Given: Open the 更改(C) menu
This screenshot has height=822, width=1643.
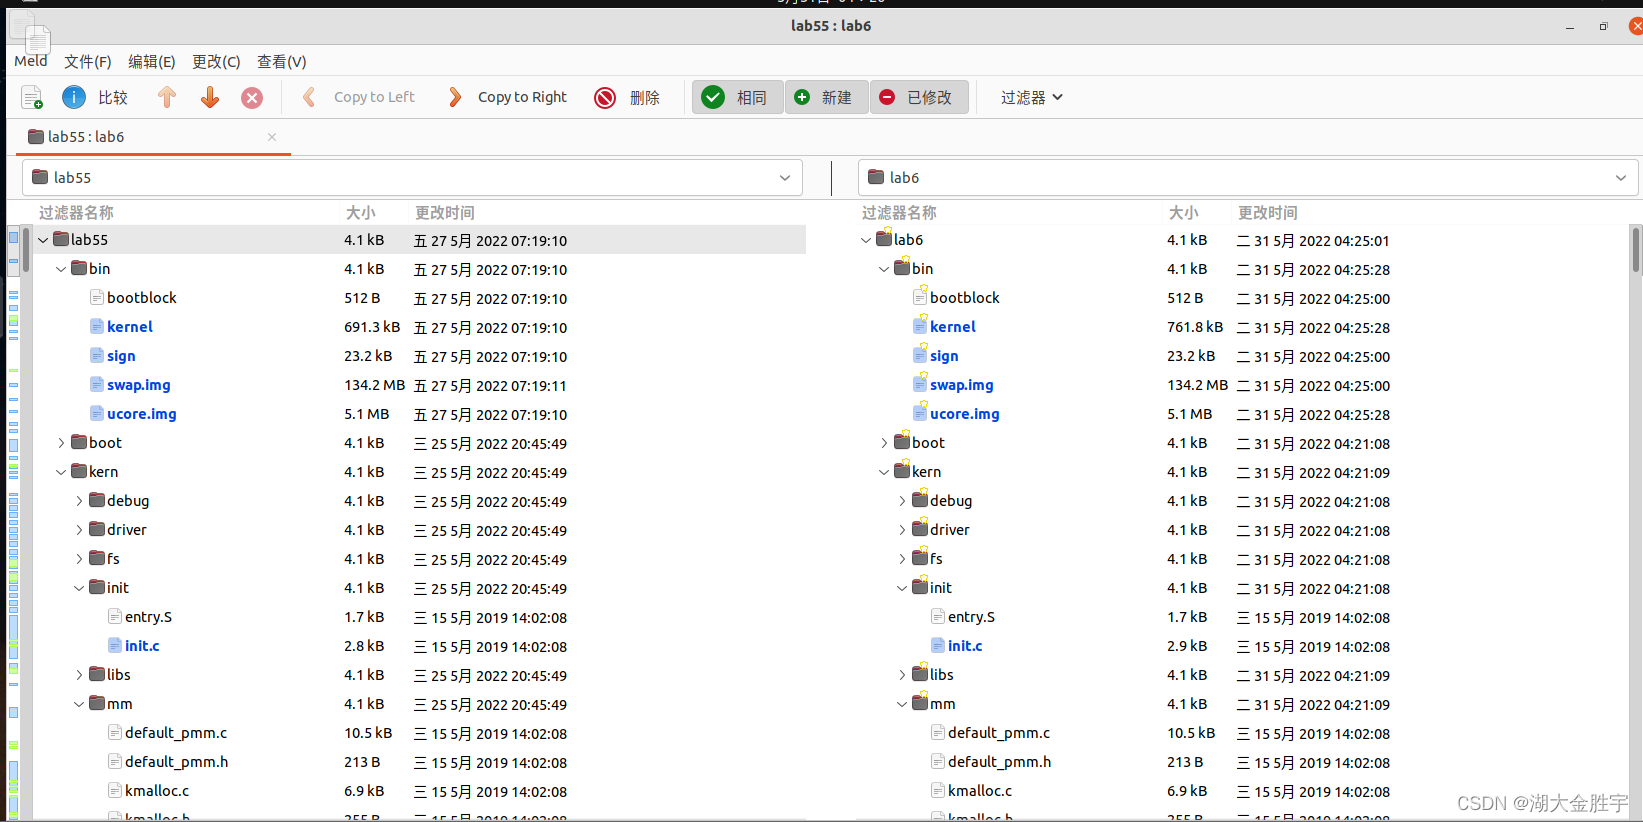Looking at the screenshot, I should click(x=216, y=61).
